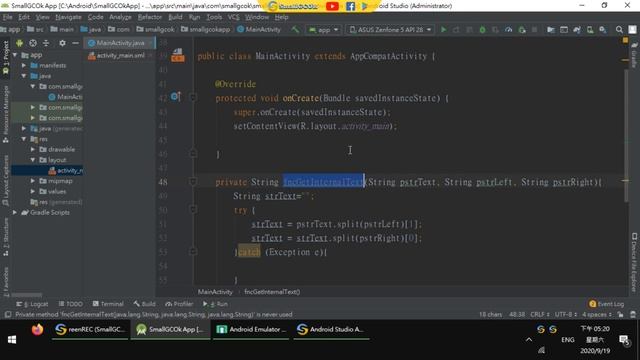Viewport: 640px width, 360px height.
Task: Open the Project panel gear settings
Action: pos(62,43)
